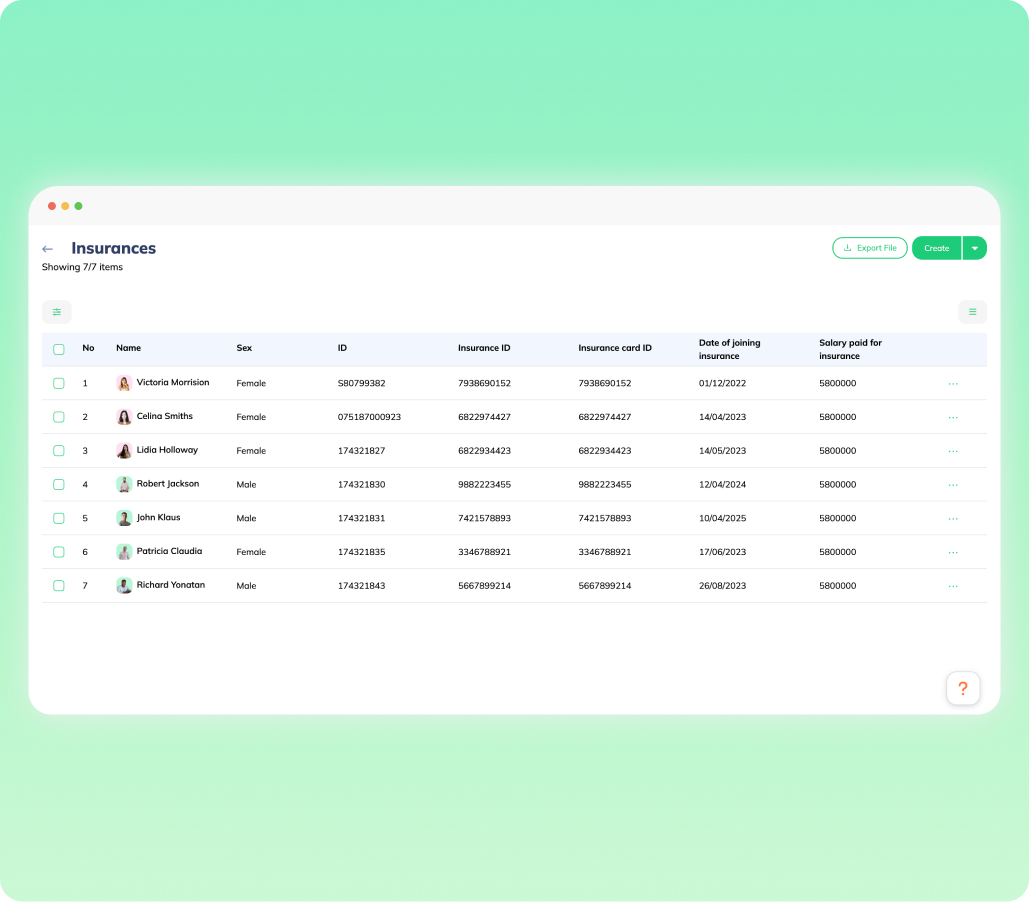Tick the checkbox for Patricia Claudia
The width and height of the screenshot is (1029, 902).
pos(59,552)
